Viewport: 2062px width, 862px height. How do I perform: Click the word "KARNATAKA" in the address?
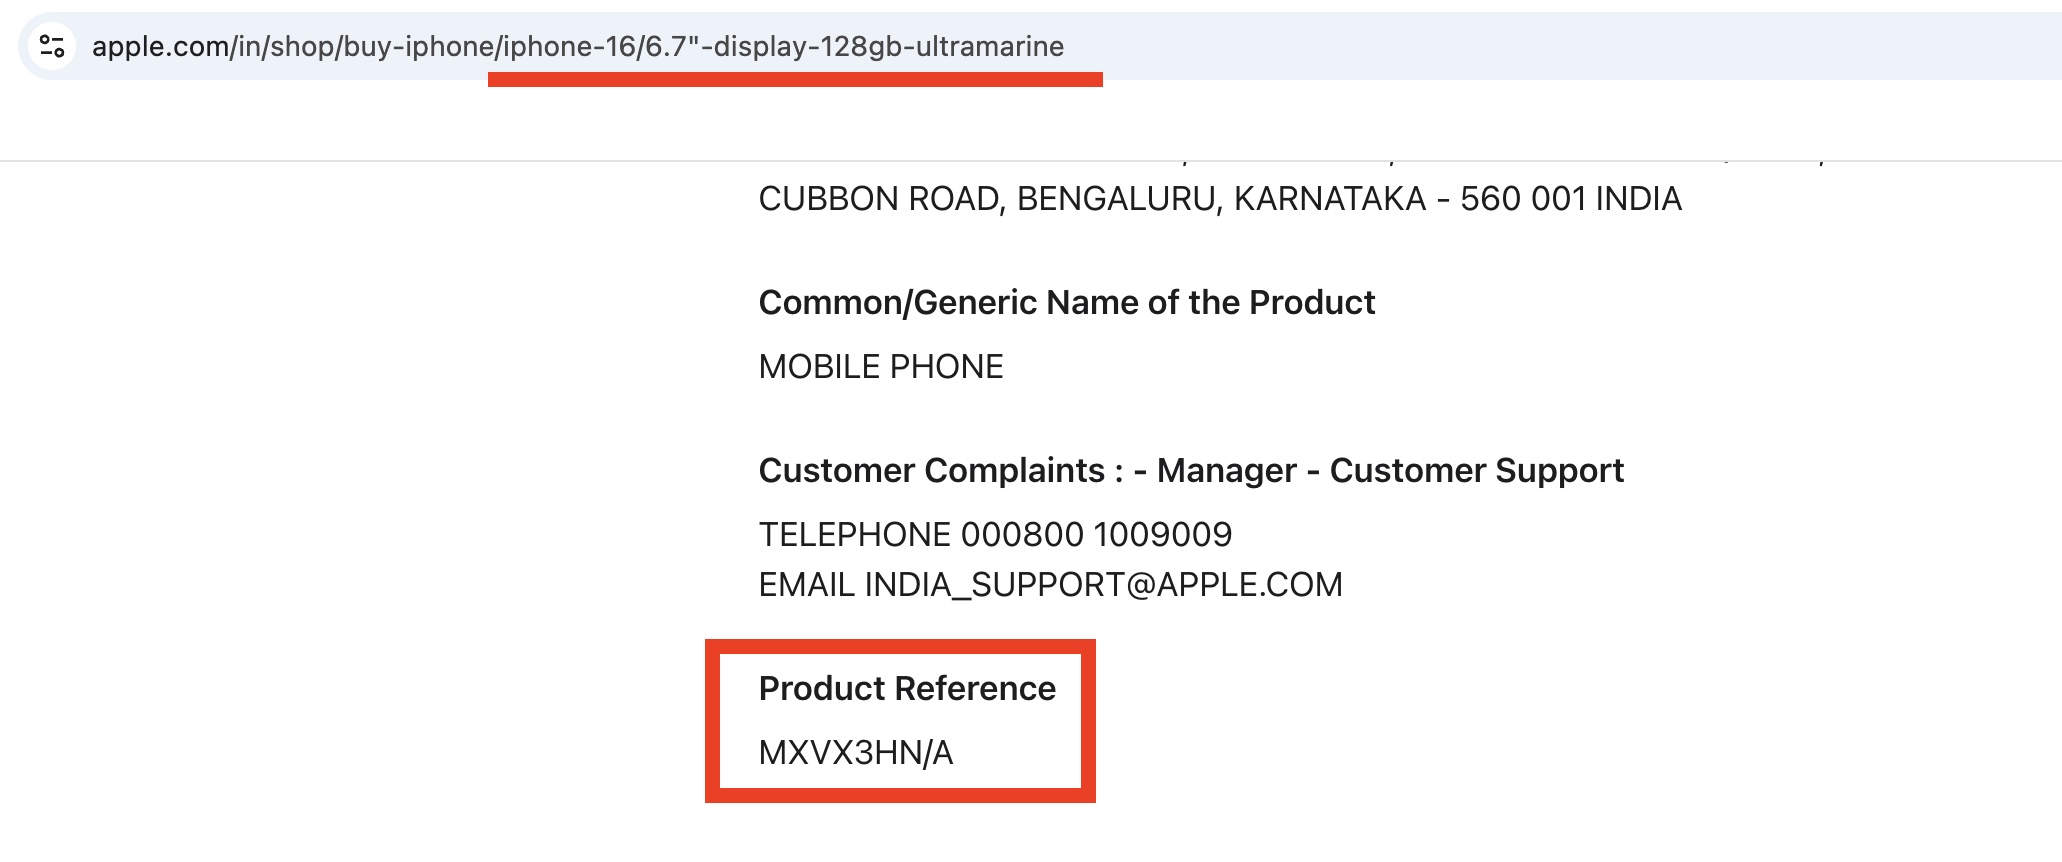pyautogui.click(x=1329, y=199)
